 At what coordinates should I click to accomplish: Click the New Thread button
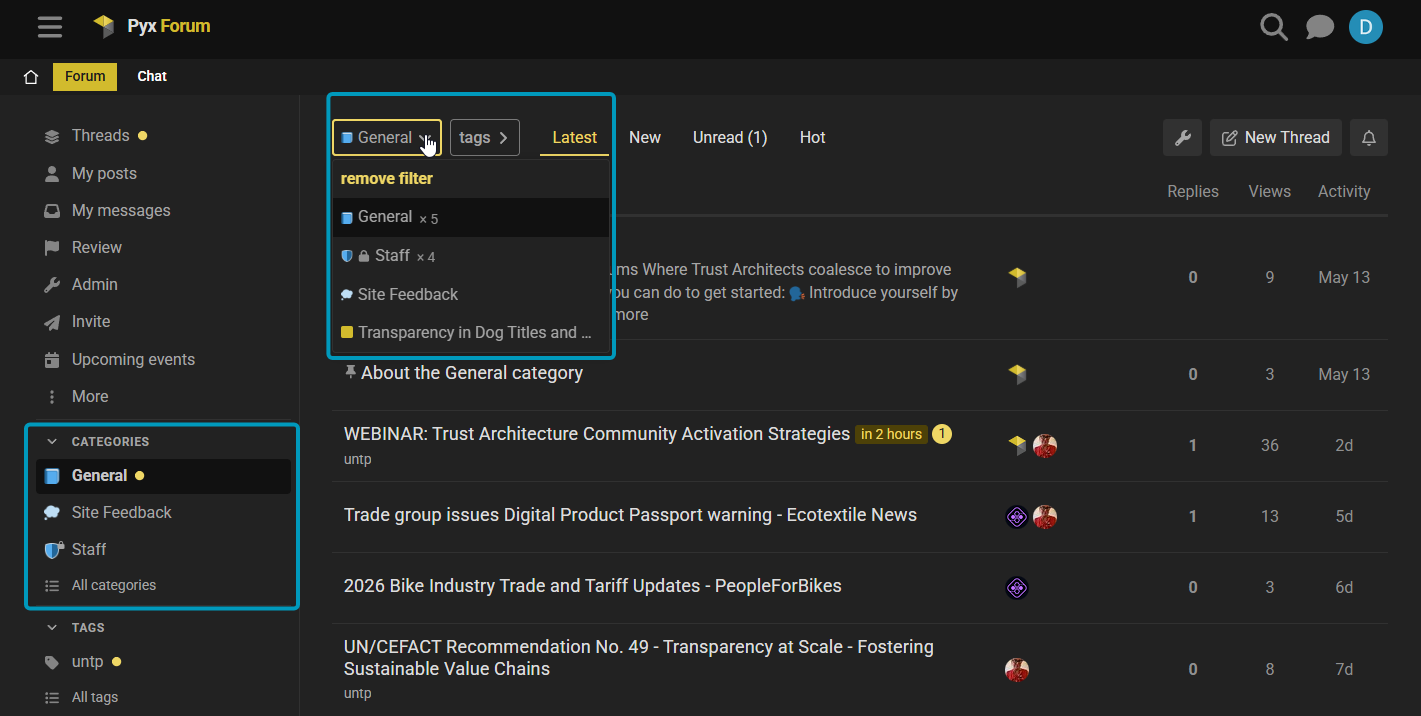[1275, 138]
